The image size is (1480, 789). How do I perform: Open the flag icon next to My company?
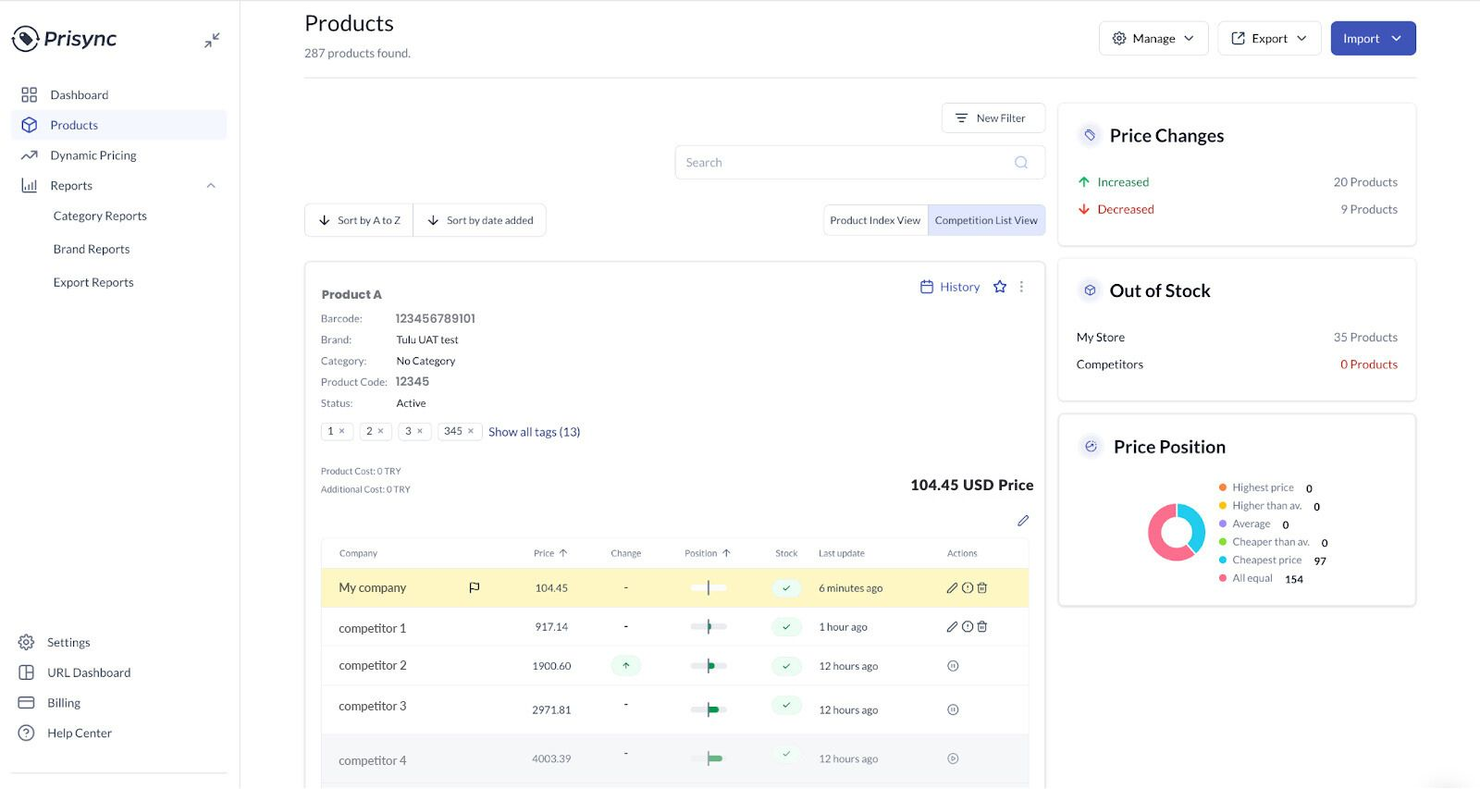click(x=475, y=588)
